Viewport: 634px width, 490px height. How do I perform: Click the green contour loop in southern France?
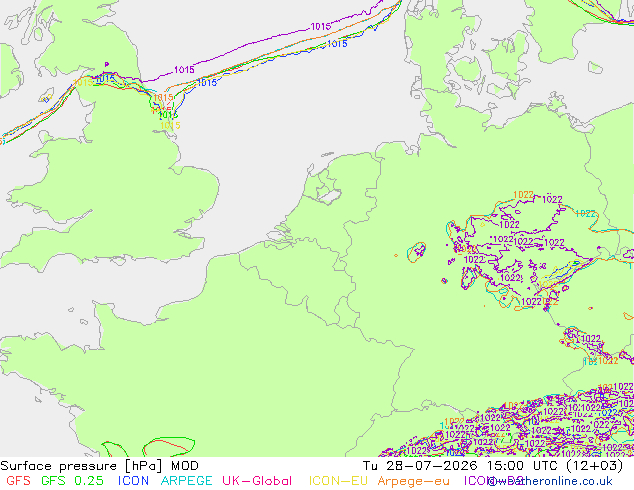pos(169,446)
